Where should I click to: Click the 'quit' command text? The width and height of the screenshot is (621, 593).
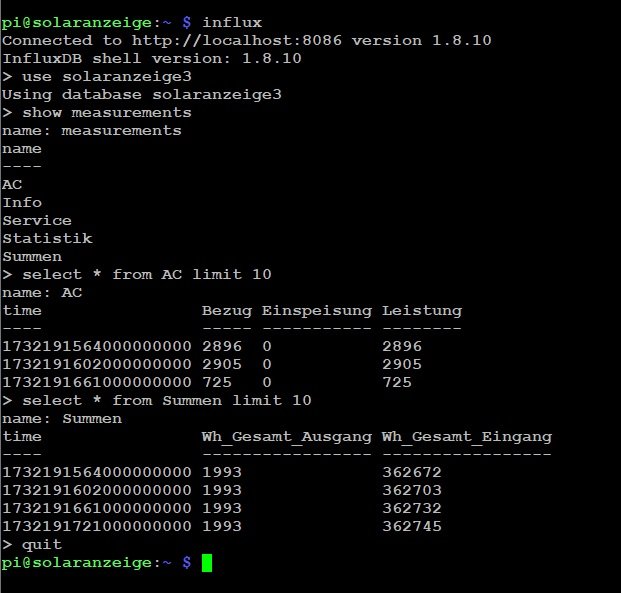click(x=42, y=545)
